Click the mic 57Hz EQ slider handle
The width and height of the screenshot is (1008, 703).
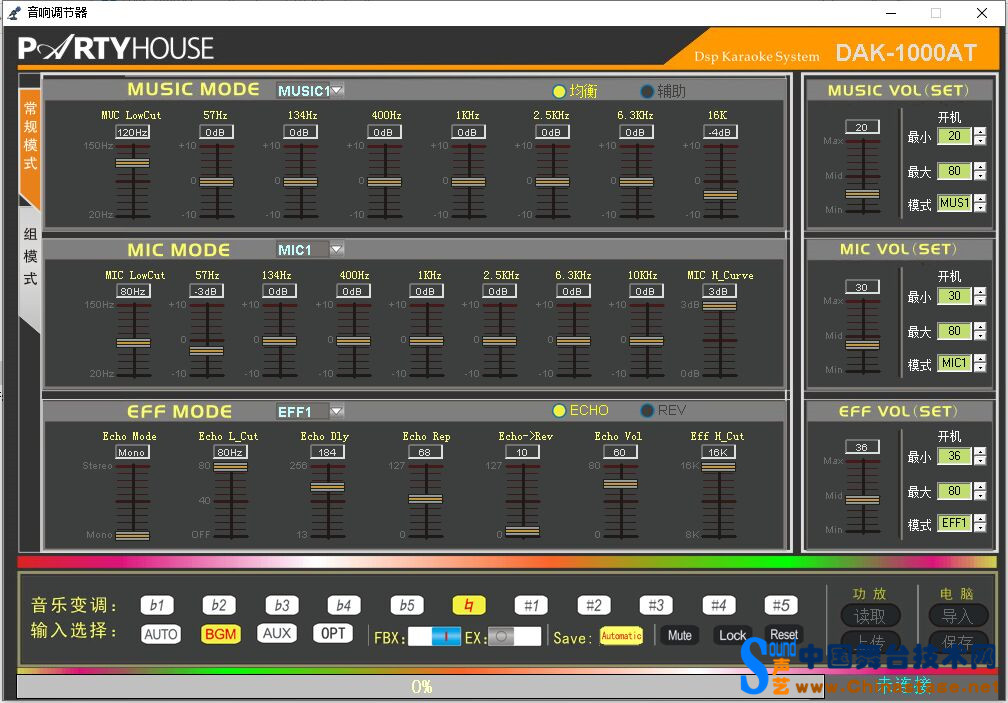[x=206, y=351]
